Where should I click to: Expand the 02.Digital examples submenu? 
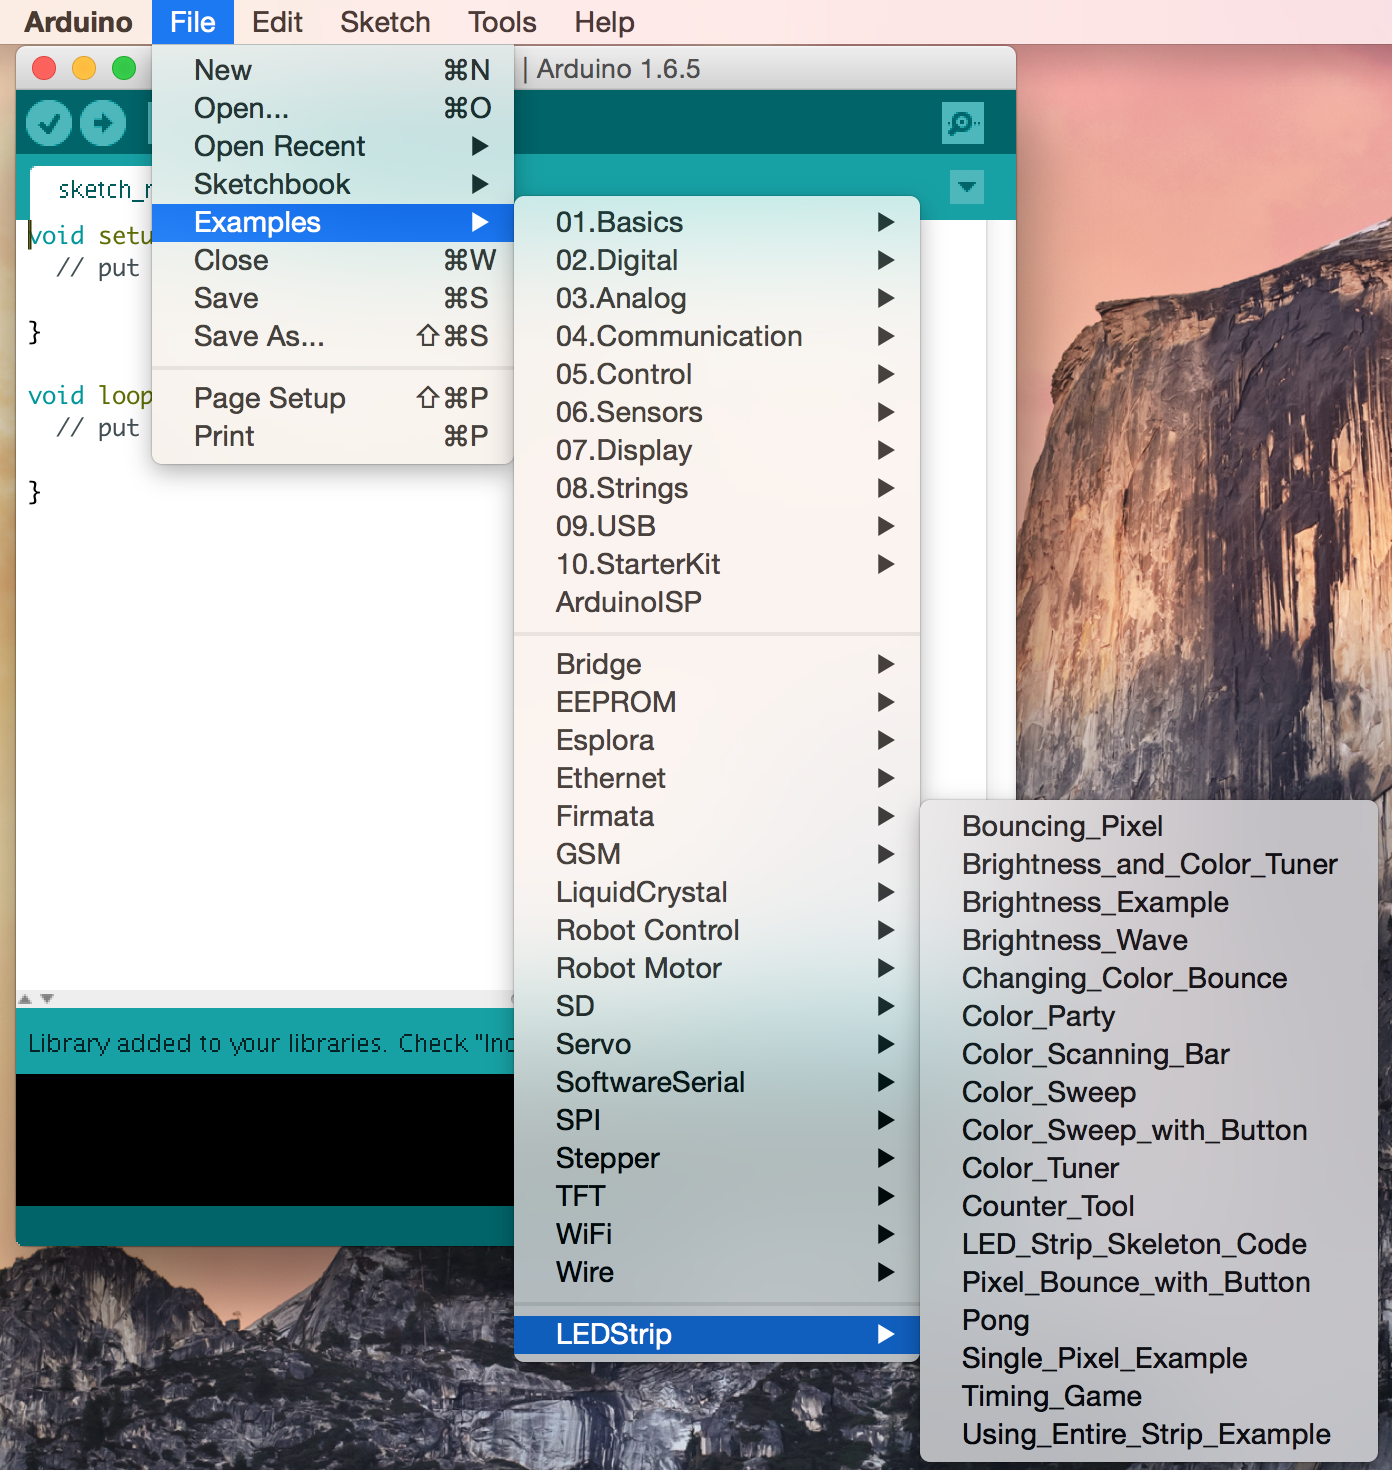pos(717,260)
